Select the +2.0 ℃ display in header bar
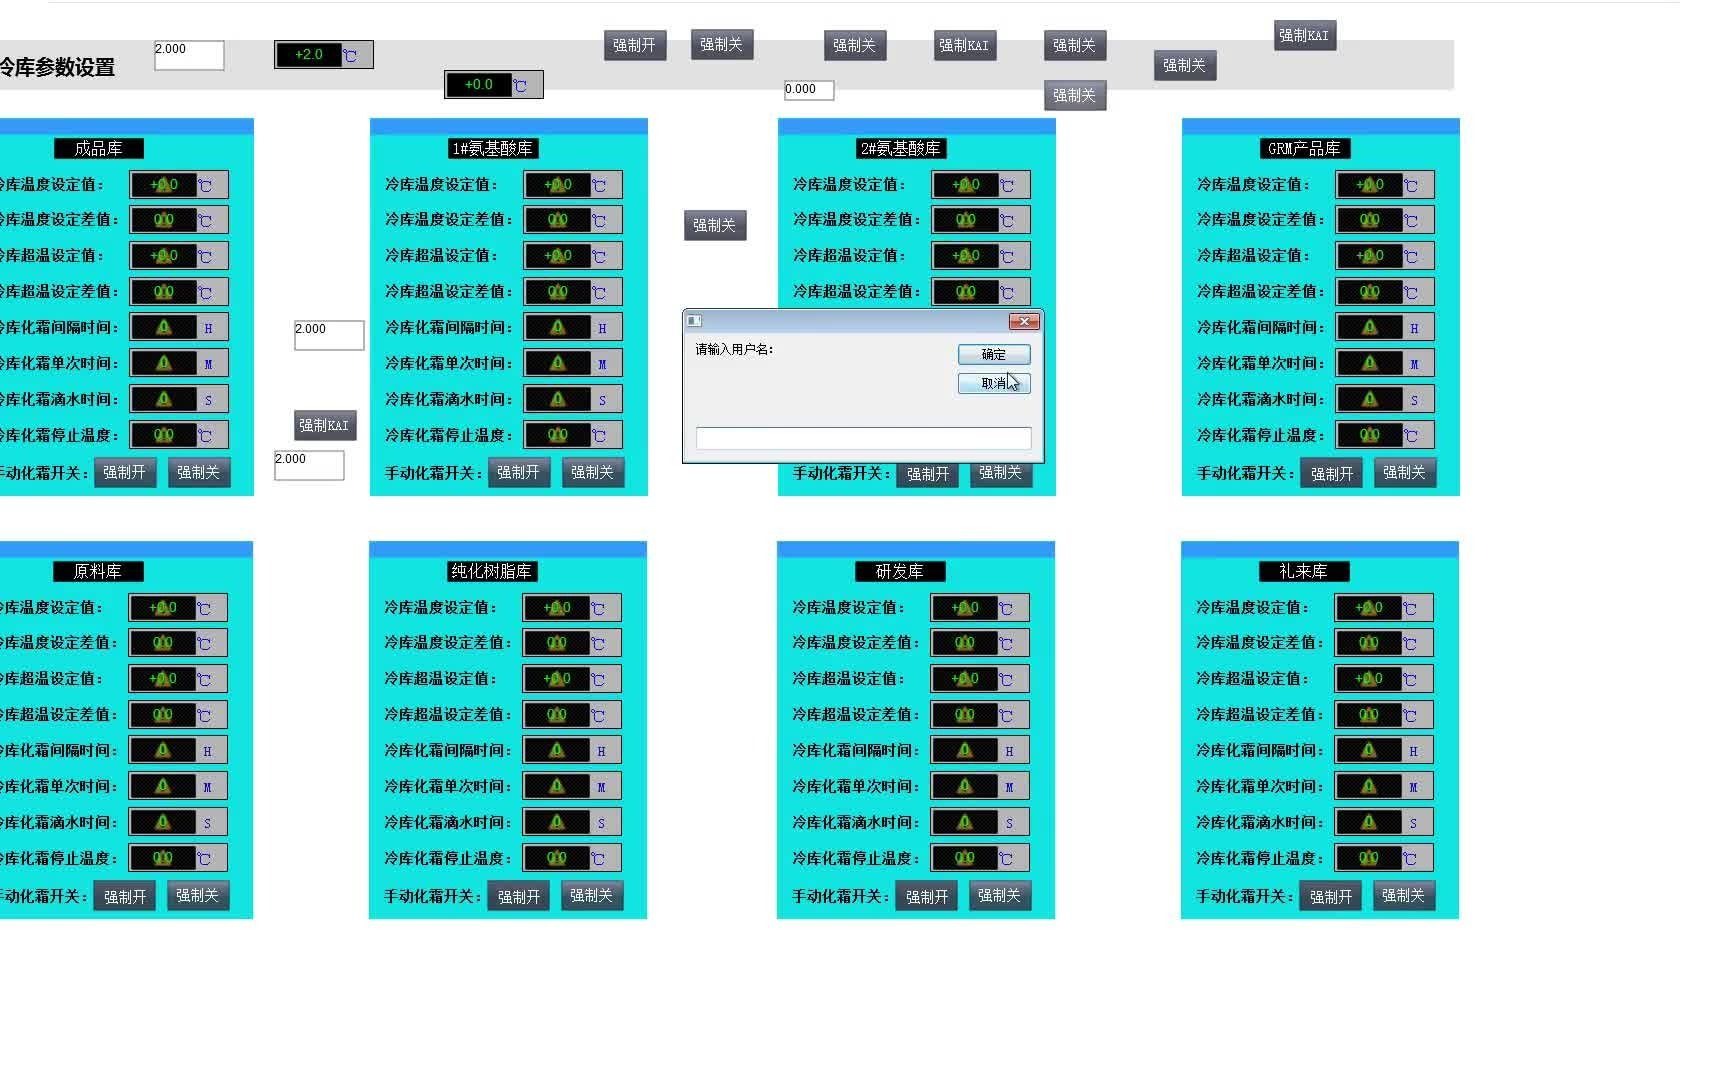The width and height of the screenshot is (1728, 1080). [x=324, y=54]
